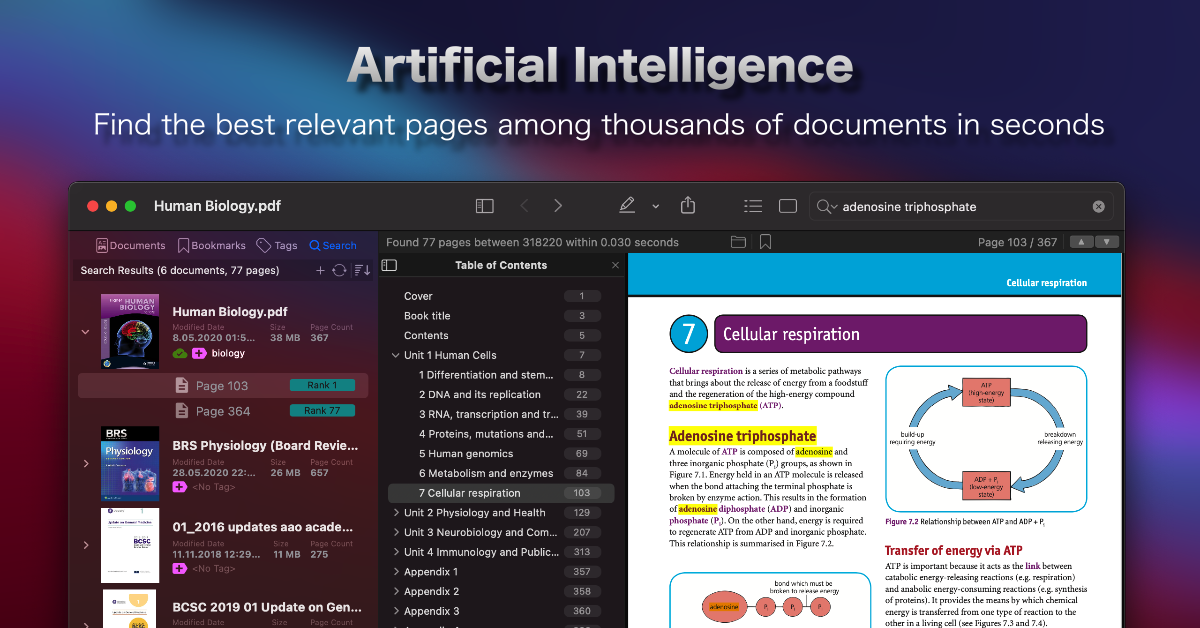This screenshot has width=1200, height=628.
Task: Open the Page 364 search result
Action: click(223, 411)
